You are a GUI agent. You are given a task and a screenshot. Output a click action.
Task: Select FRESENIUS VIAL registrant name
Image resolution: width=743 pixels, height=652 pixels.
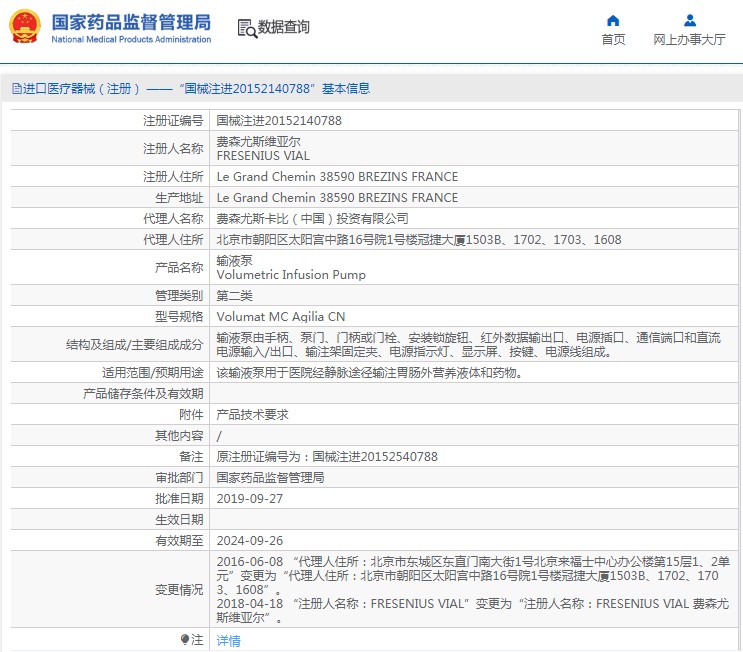(x=263, y=156)
